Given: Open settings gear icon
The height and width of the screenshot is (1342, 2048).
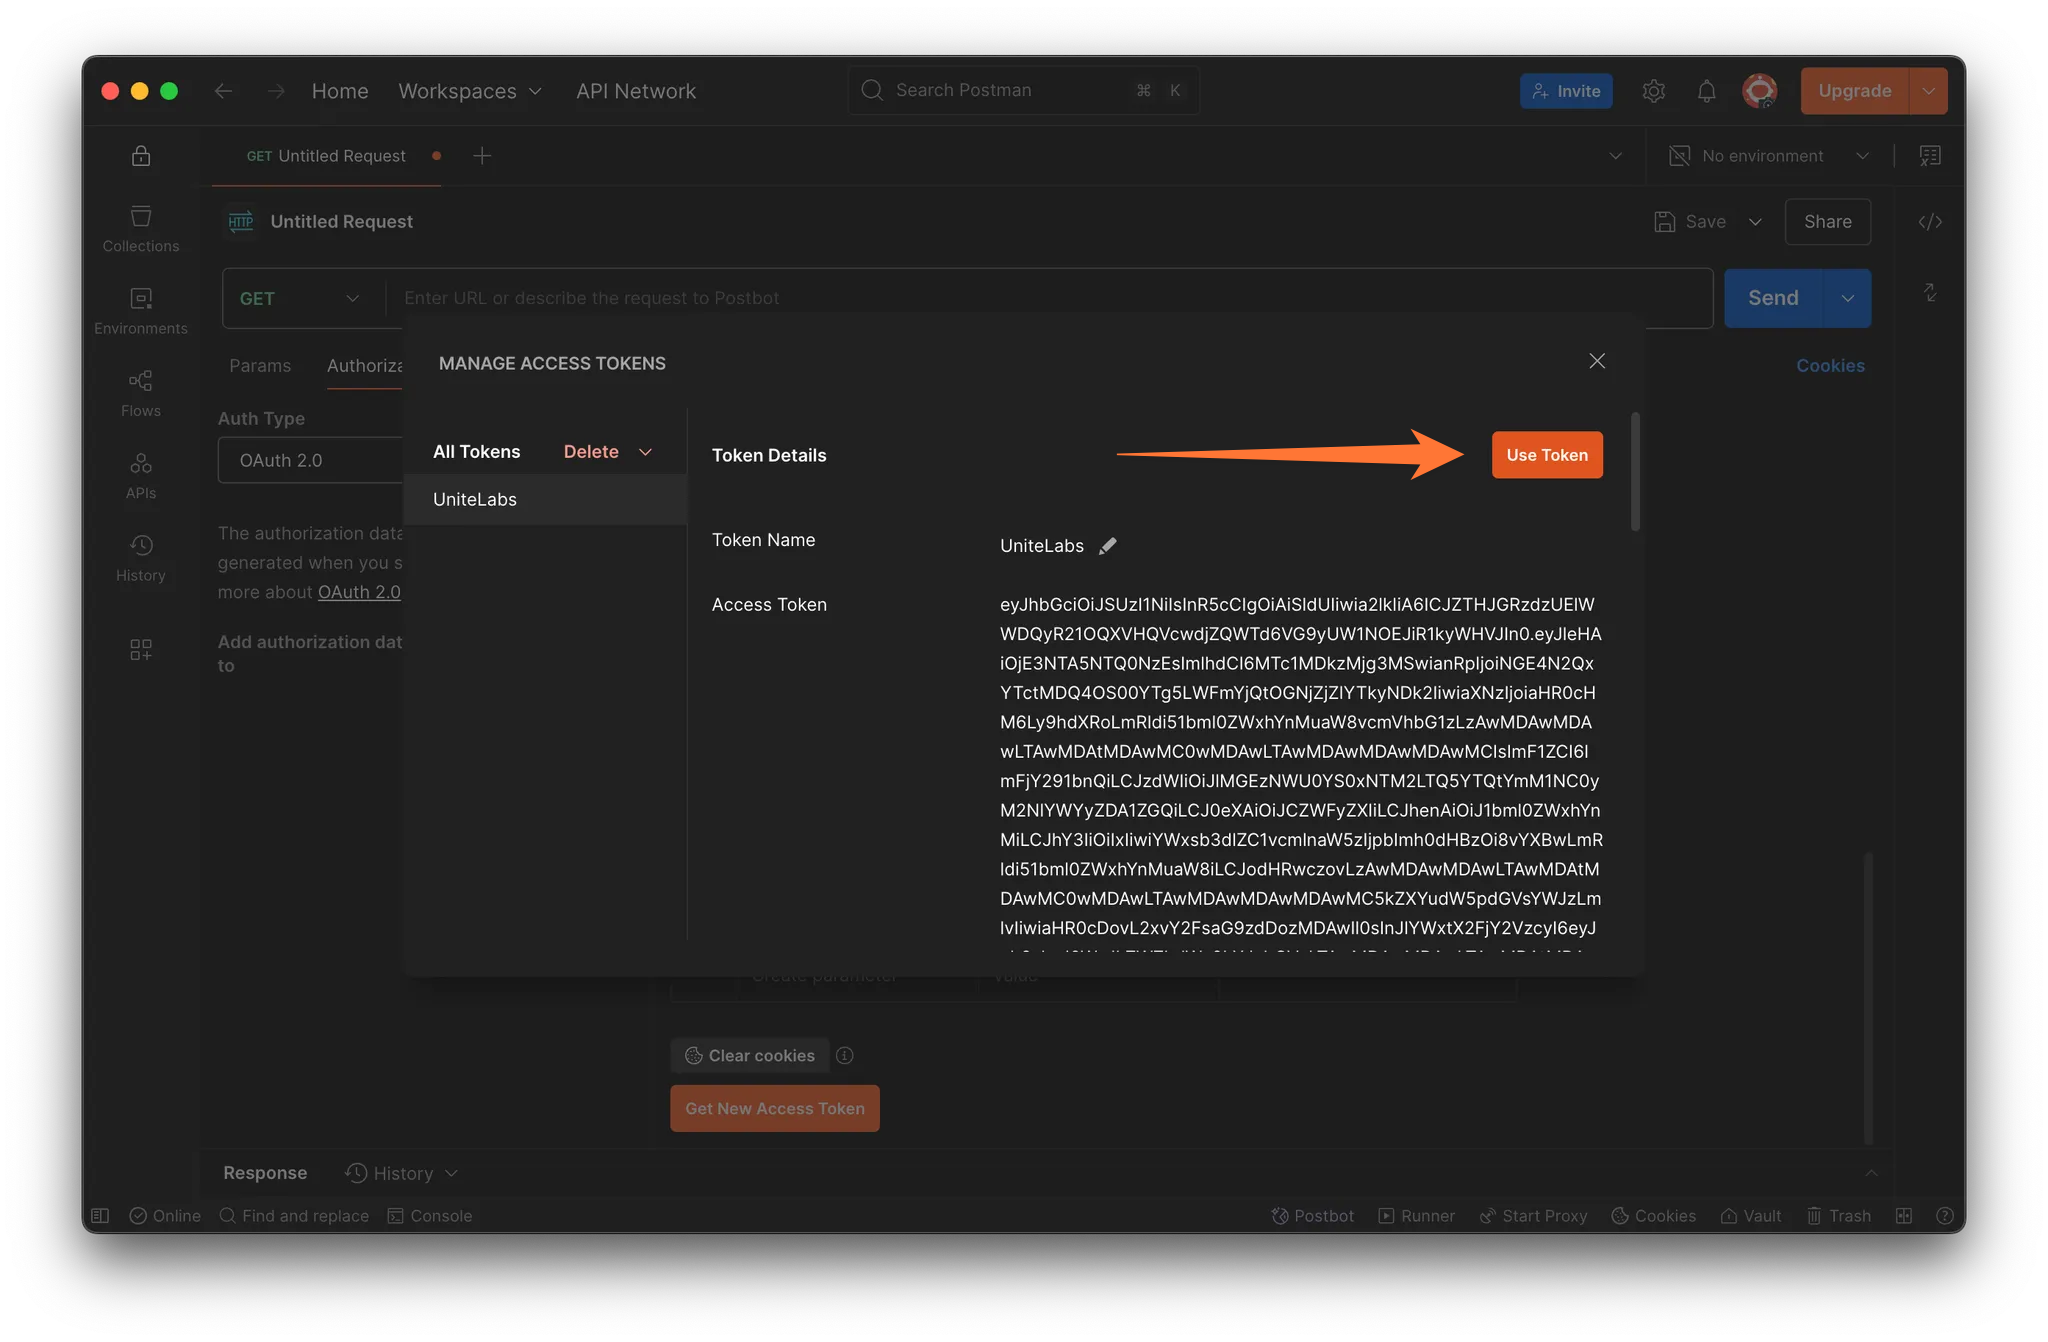Looking at the screenshot, I should [1653, 91].
